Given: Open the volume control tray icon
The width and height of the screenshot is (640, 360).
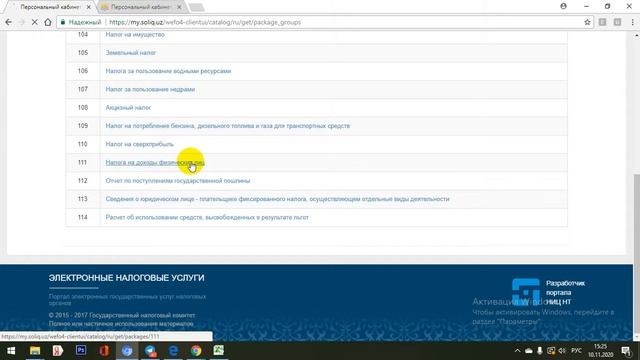Looking at the screenshot, I should pos(562,351).
